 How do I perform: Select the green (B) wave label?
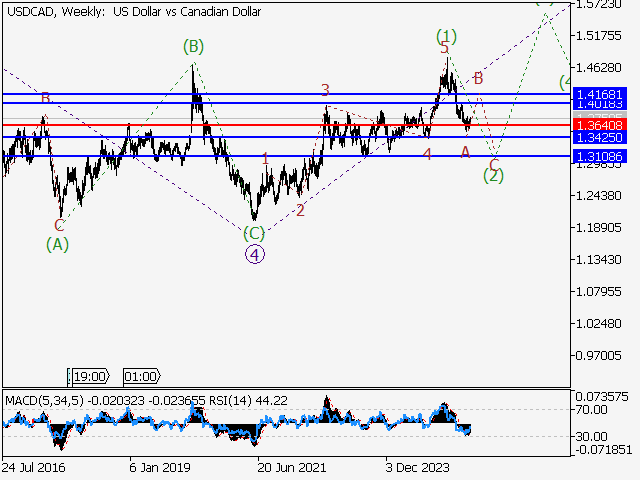193,46
